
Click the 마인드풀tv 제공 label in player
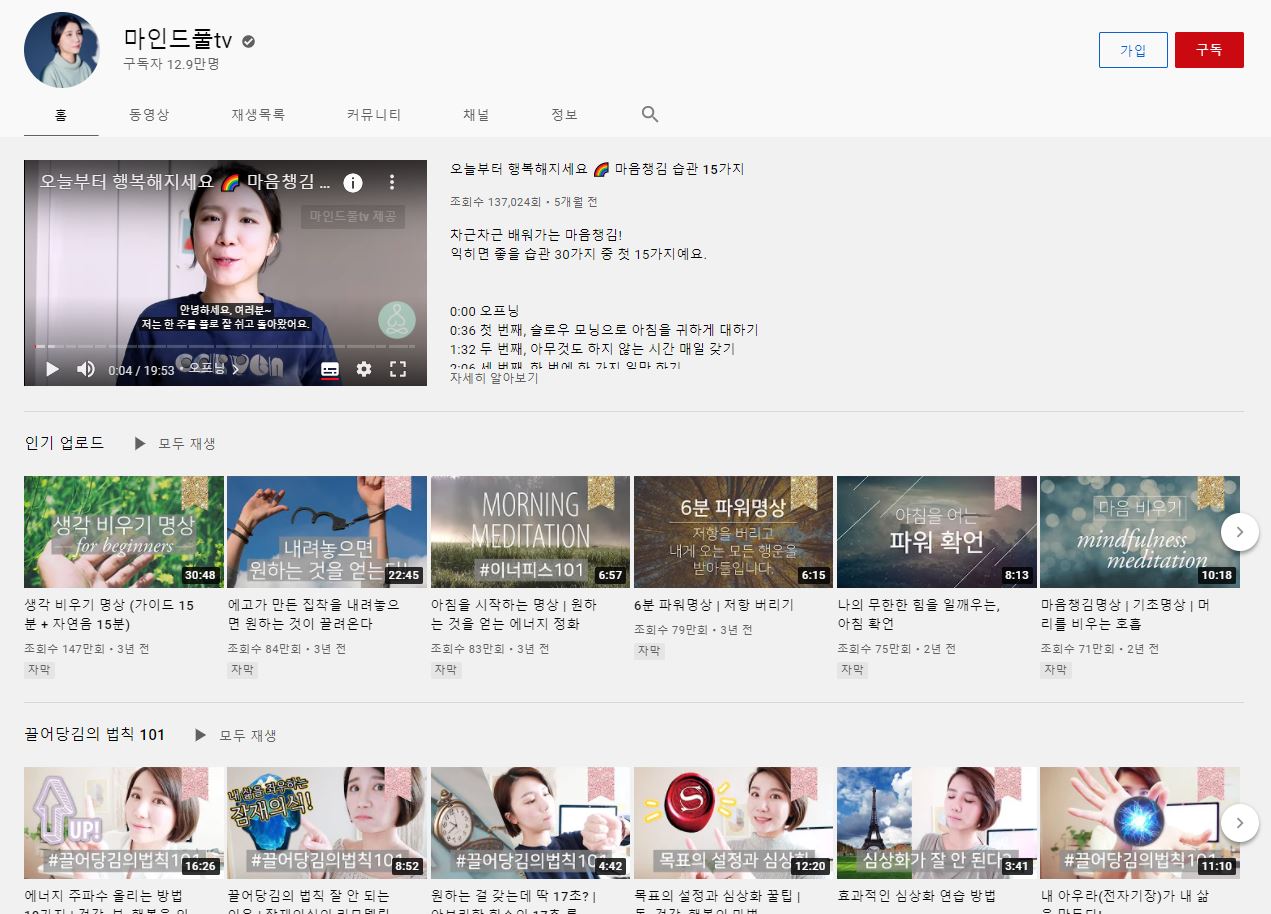(352, 216)
